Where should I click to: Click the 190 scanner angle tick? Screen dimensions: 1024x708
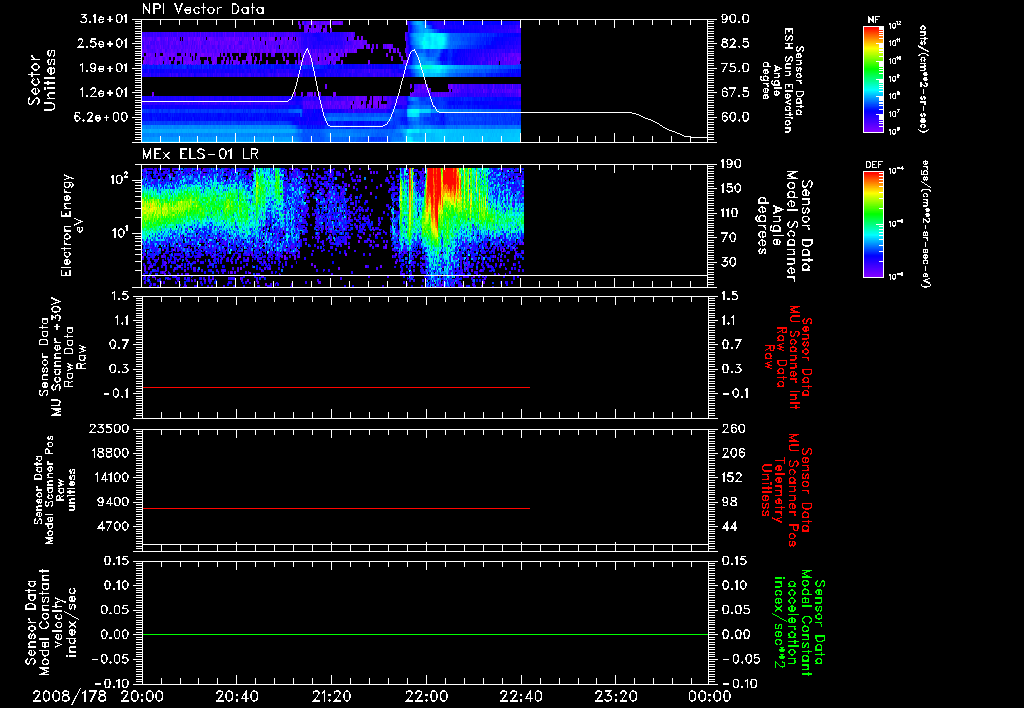(x=731, y=164)
